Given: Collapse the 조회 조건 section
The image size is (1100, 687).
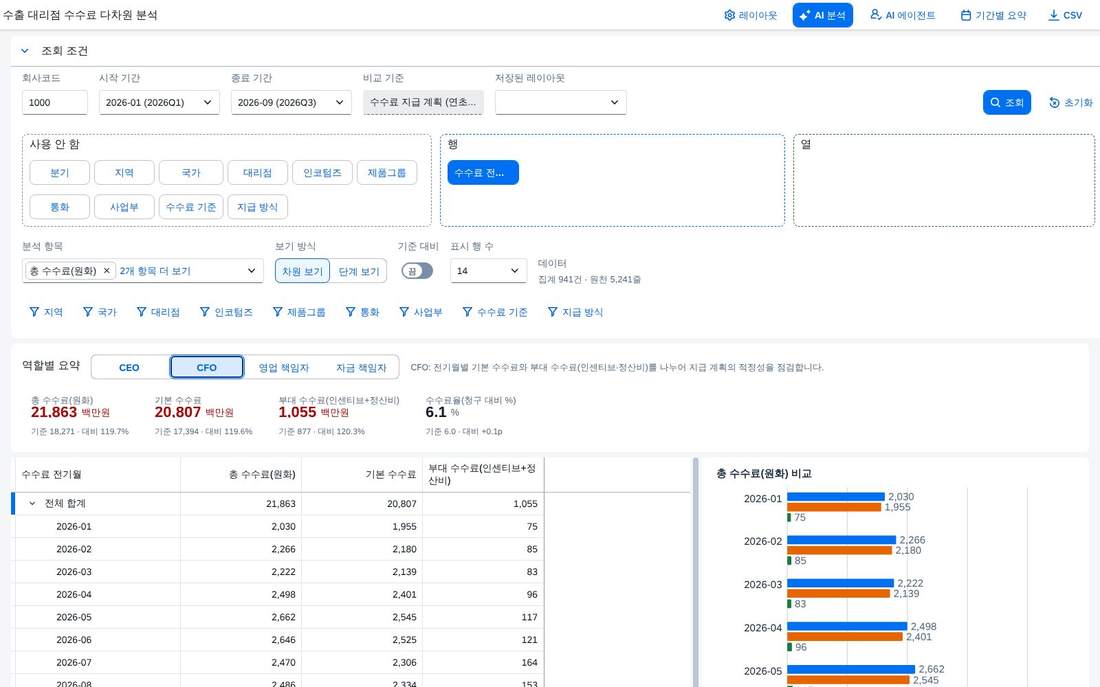Looking at the screenshot, I should (x=25, y=51).
